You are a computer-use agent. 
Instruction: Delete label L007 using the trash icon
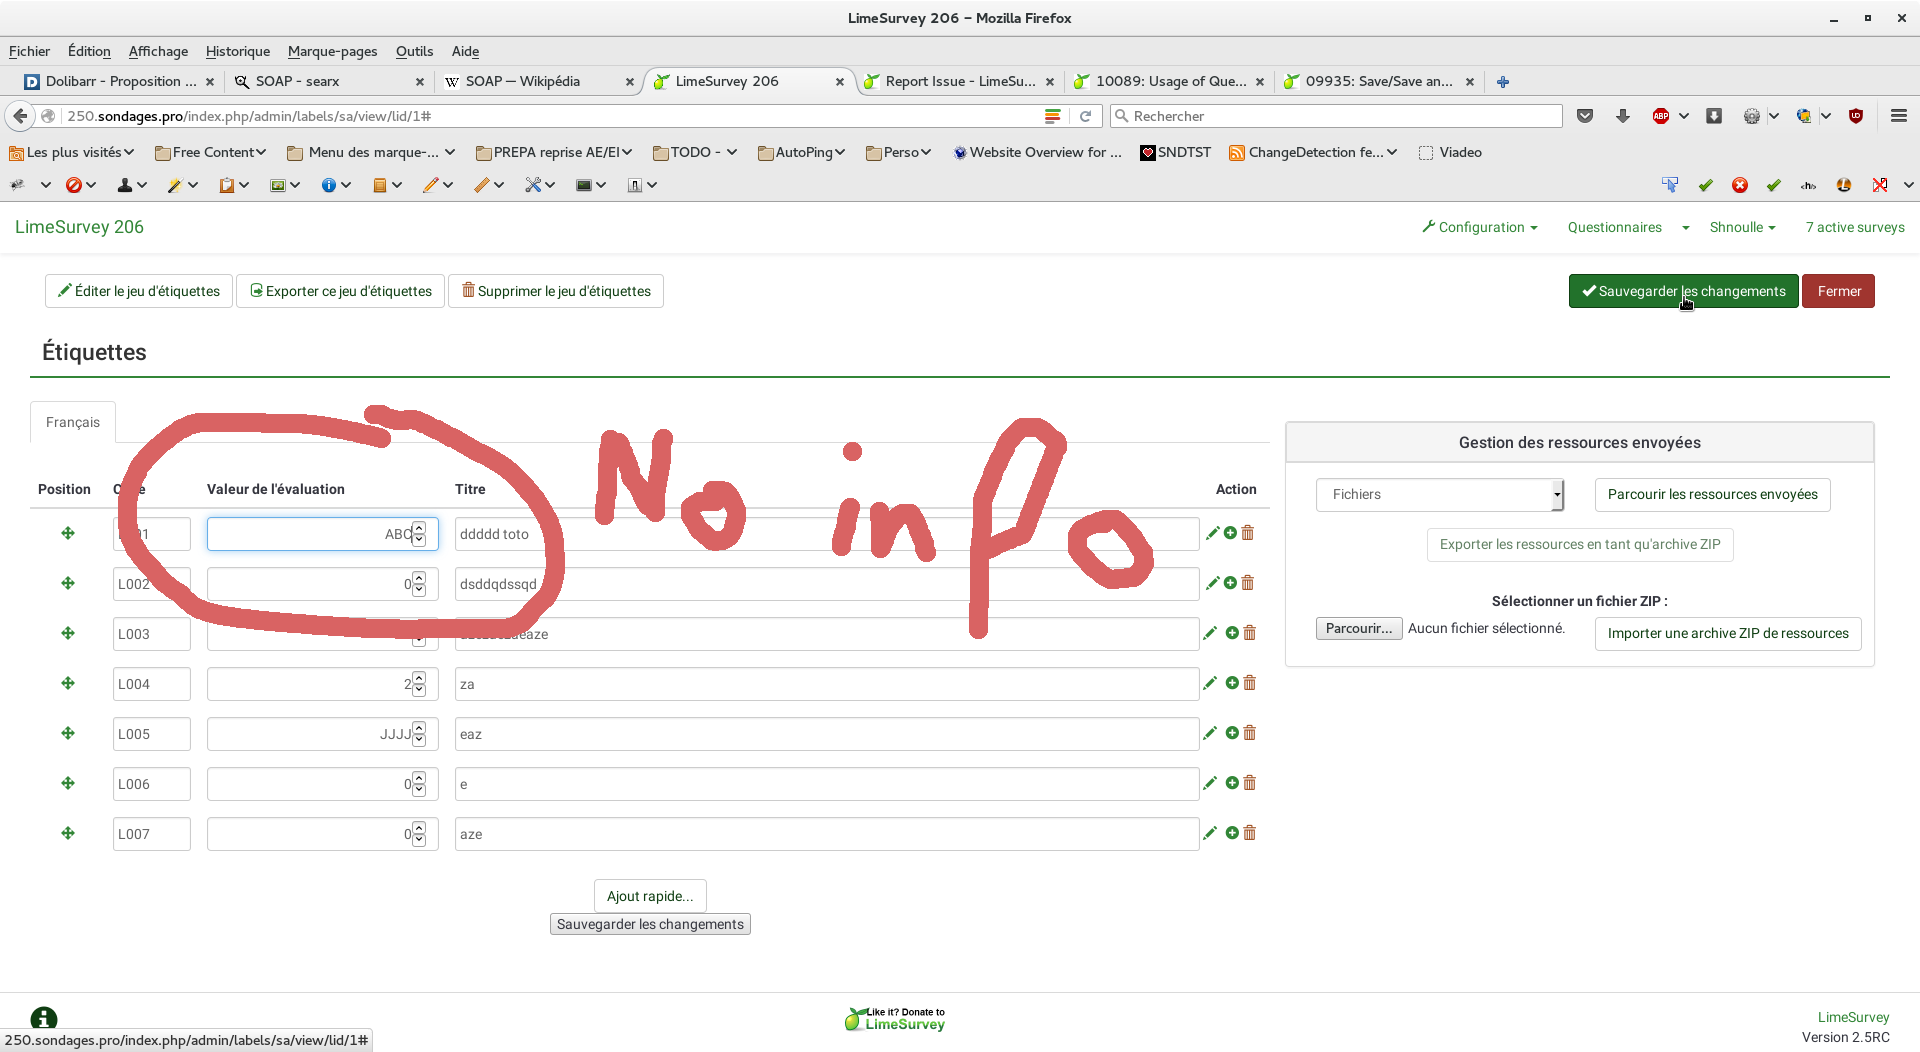click(1249, 833)
